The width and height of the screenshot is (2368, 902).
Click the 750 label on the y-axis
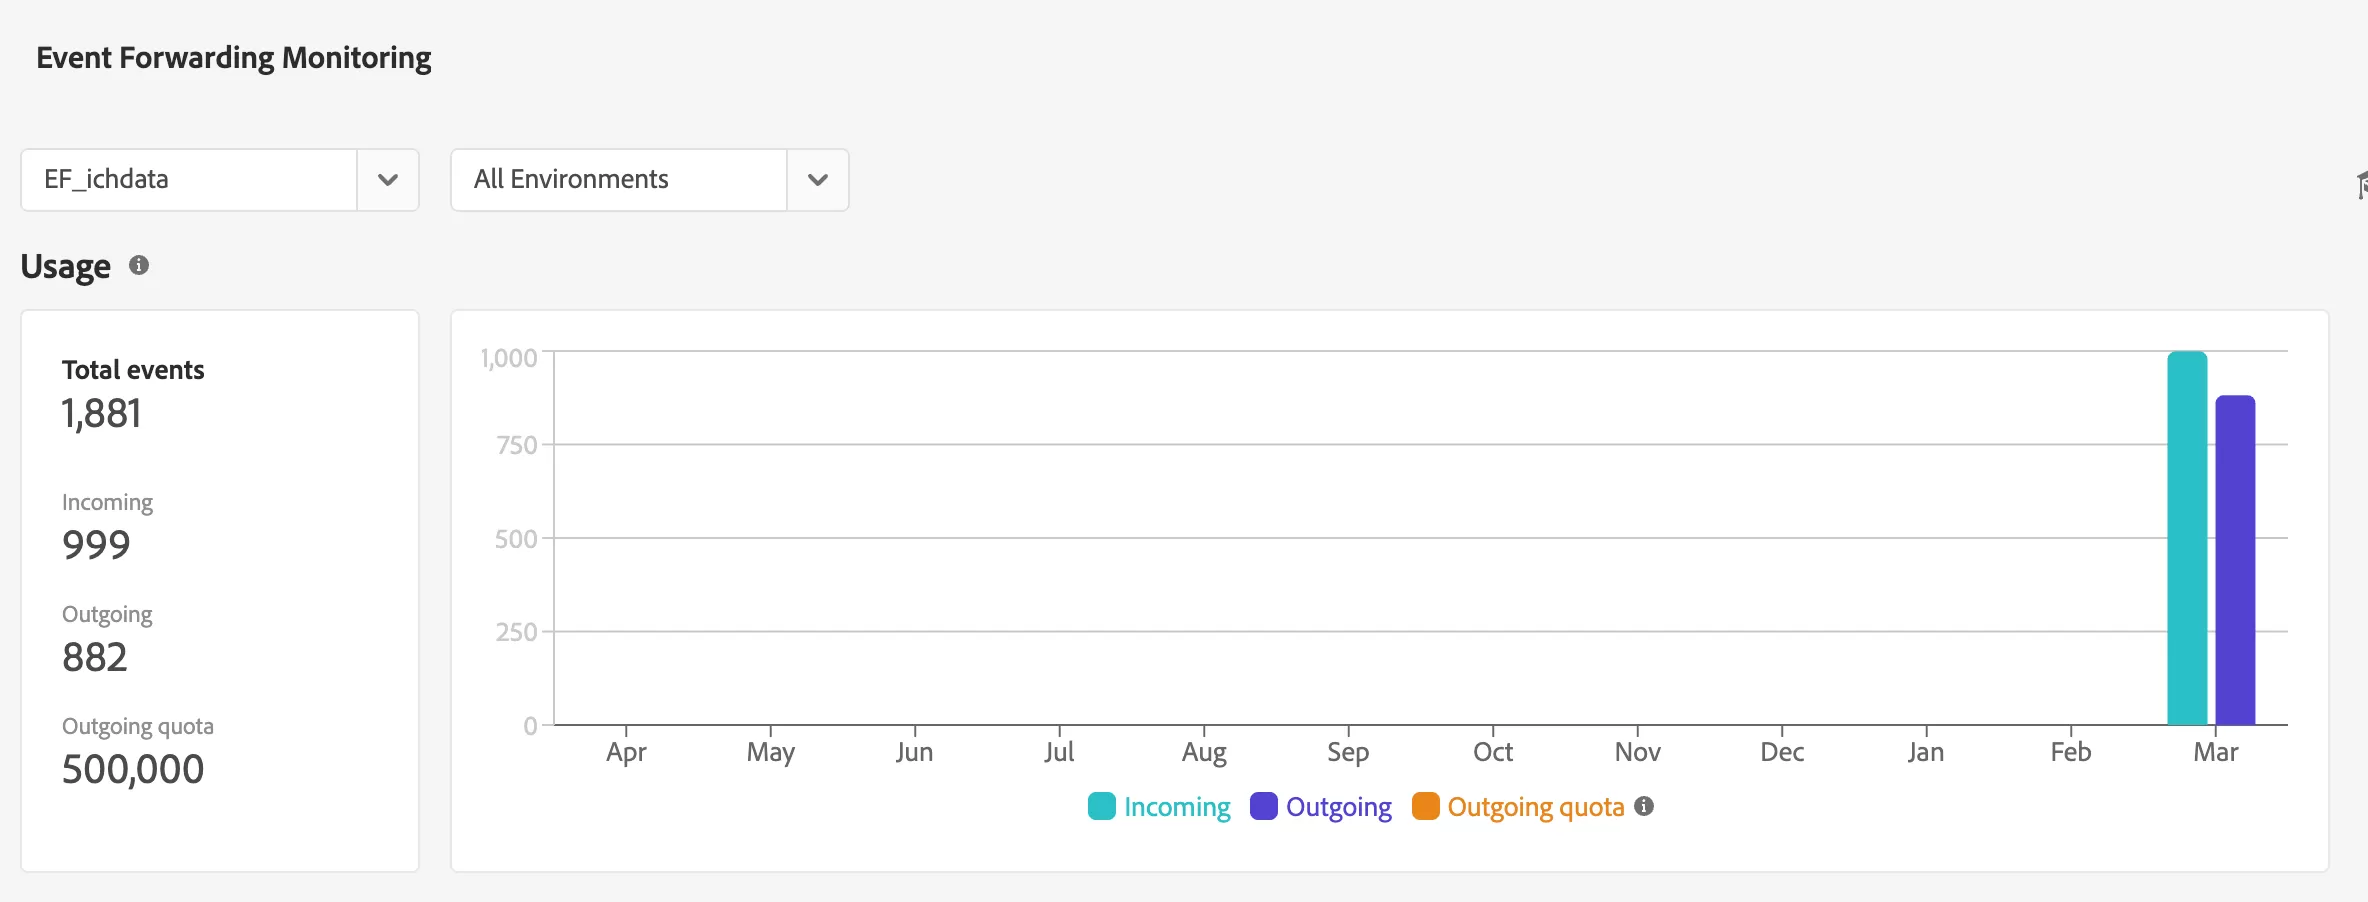point(517,445)
